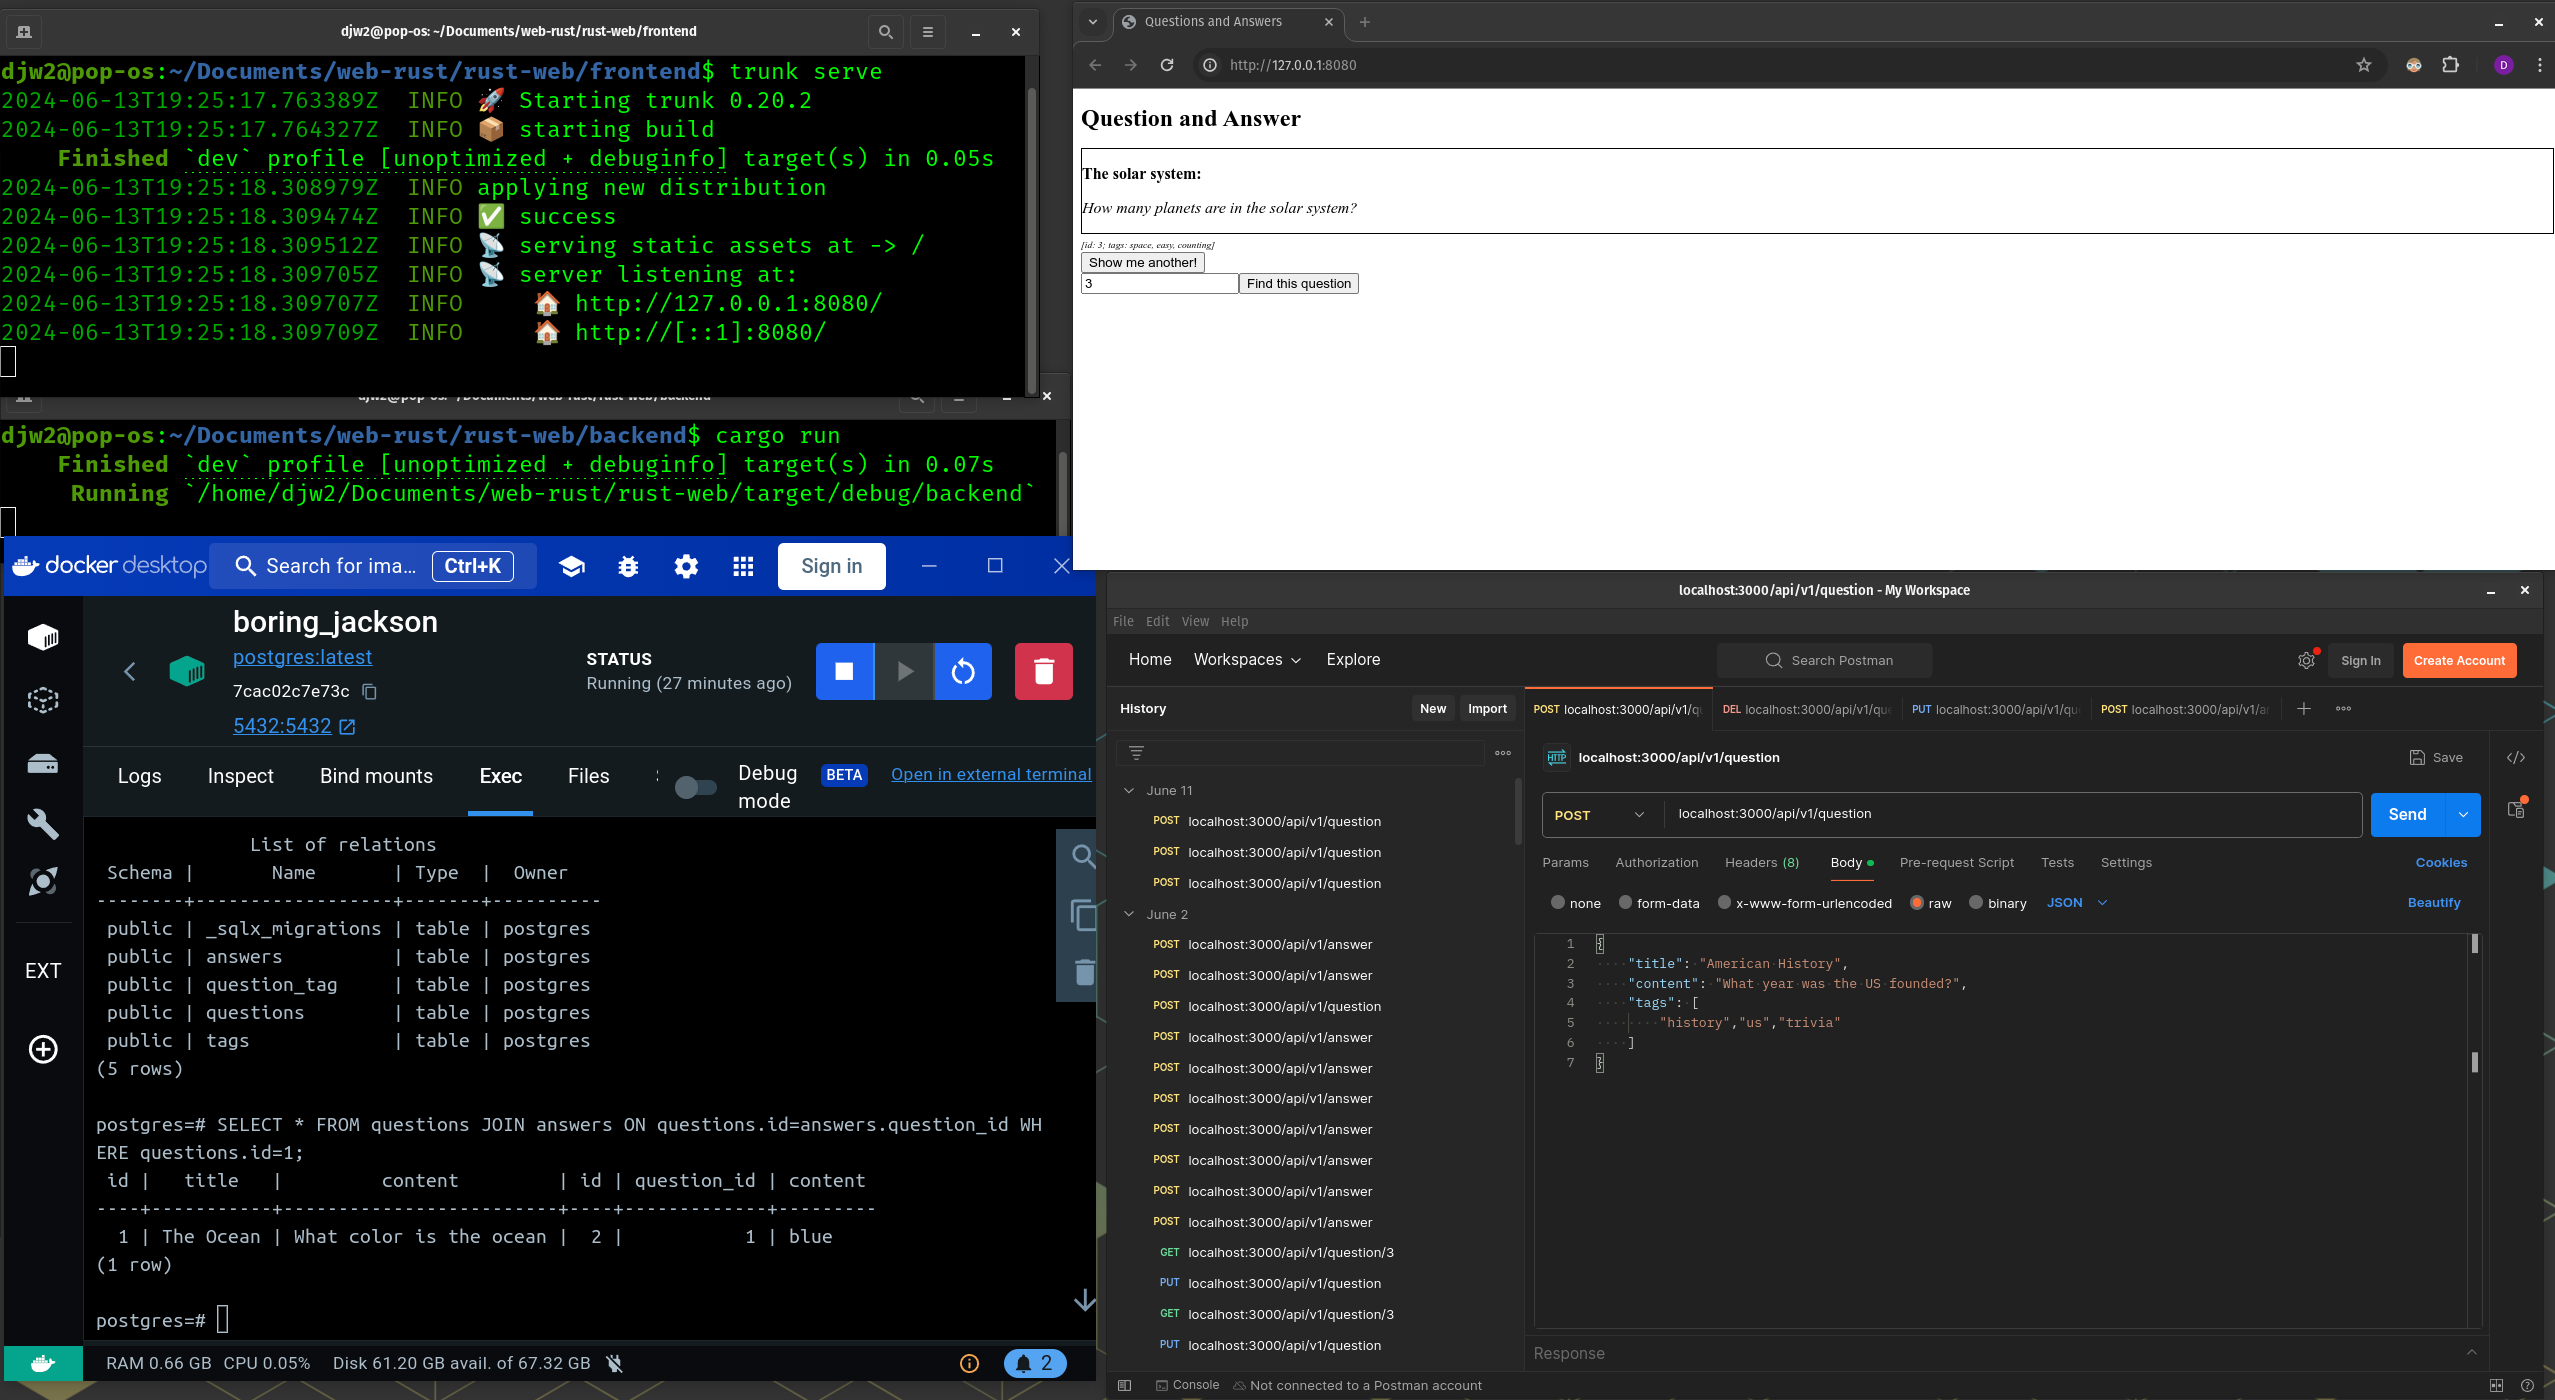2555x1400 pixels.
Task: Open Docker Volumes sidebar icon
Action: [43, 764]
